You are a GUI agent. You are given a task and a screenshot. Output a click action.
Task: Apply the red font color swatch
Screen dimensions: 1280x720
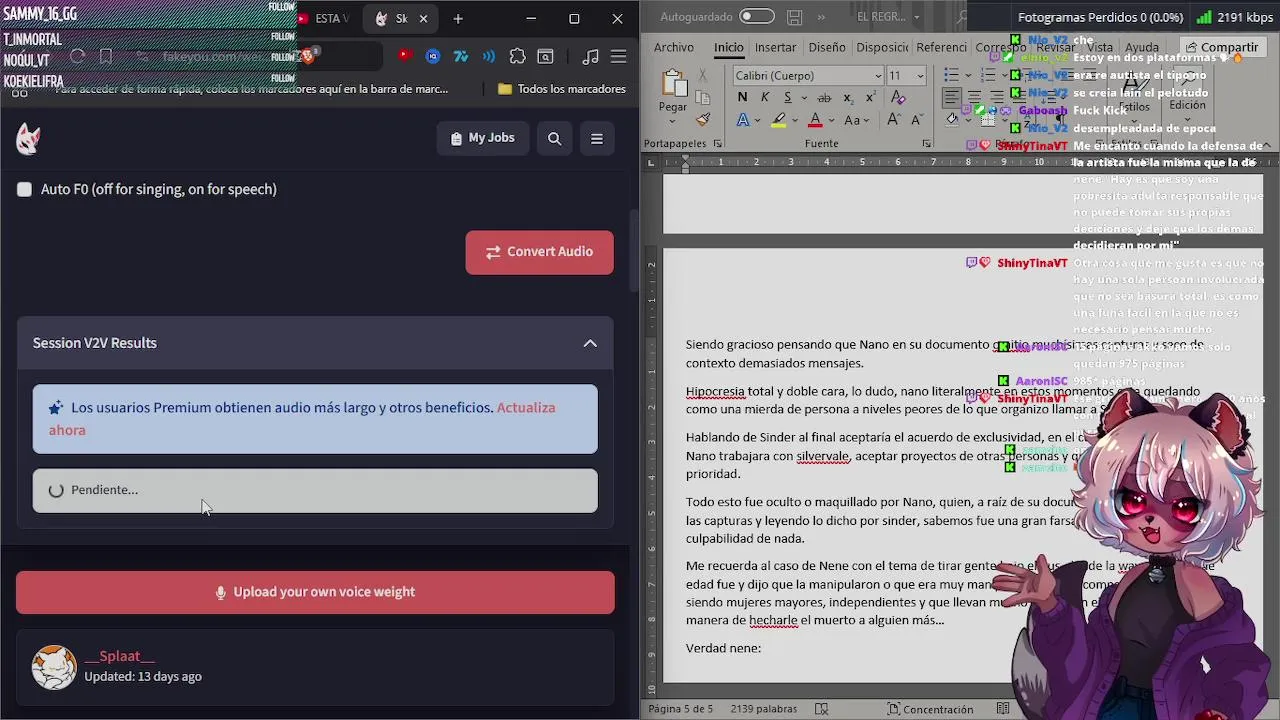(816, 120)
